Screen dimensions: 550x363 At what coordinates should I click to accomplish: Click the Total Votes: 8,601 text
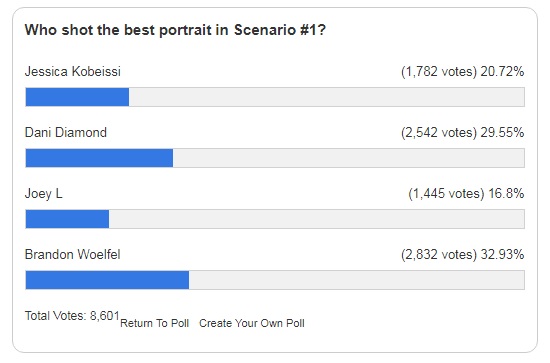tap(72, 316)
